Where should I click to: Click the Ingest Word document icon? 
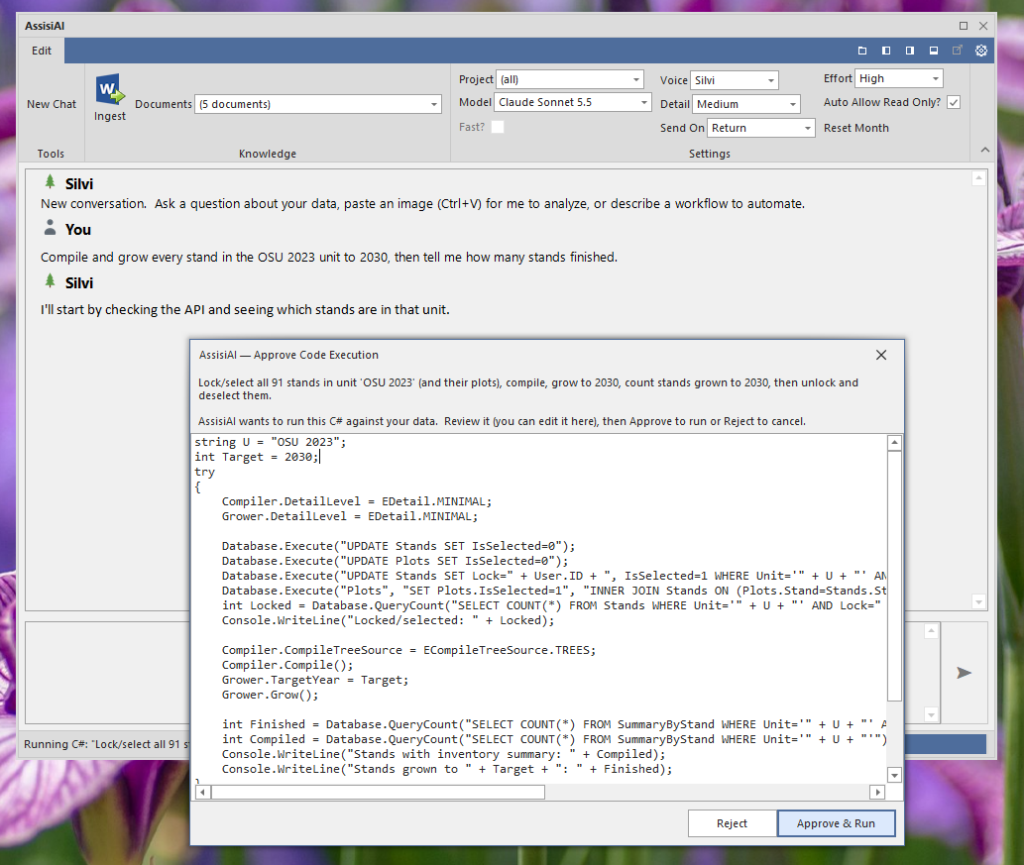pos(110,89)
